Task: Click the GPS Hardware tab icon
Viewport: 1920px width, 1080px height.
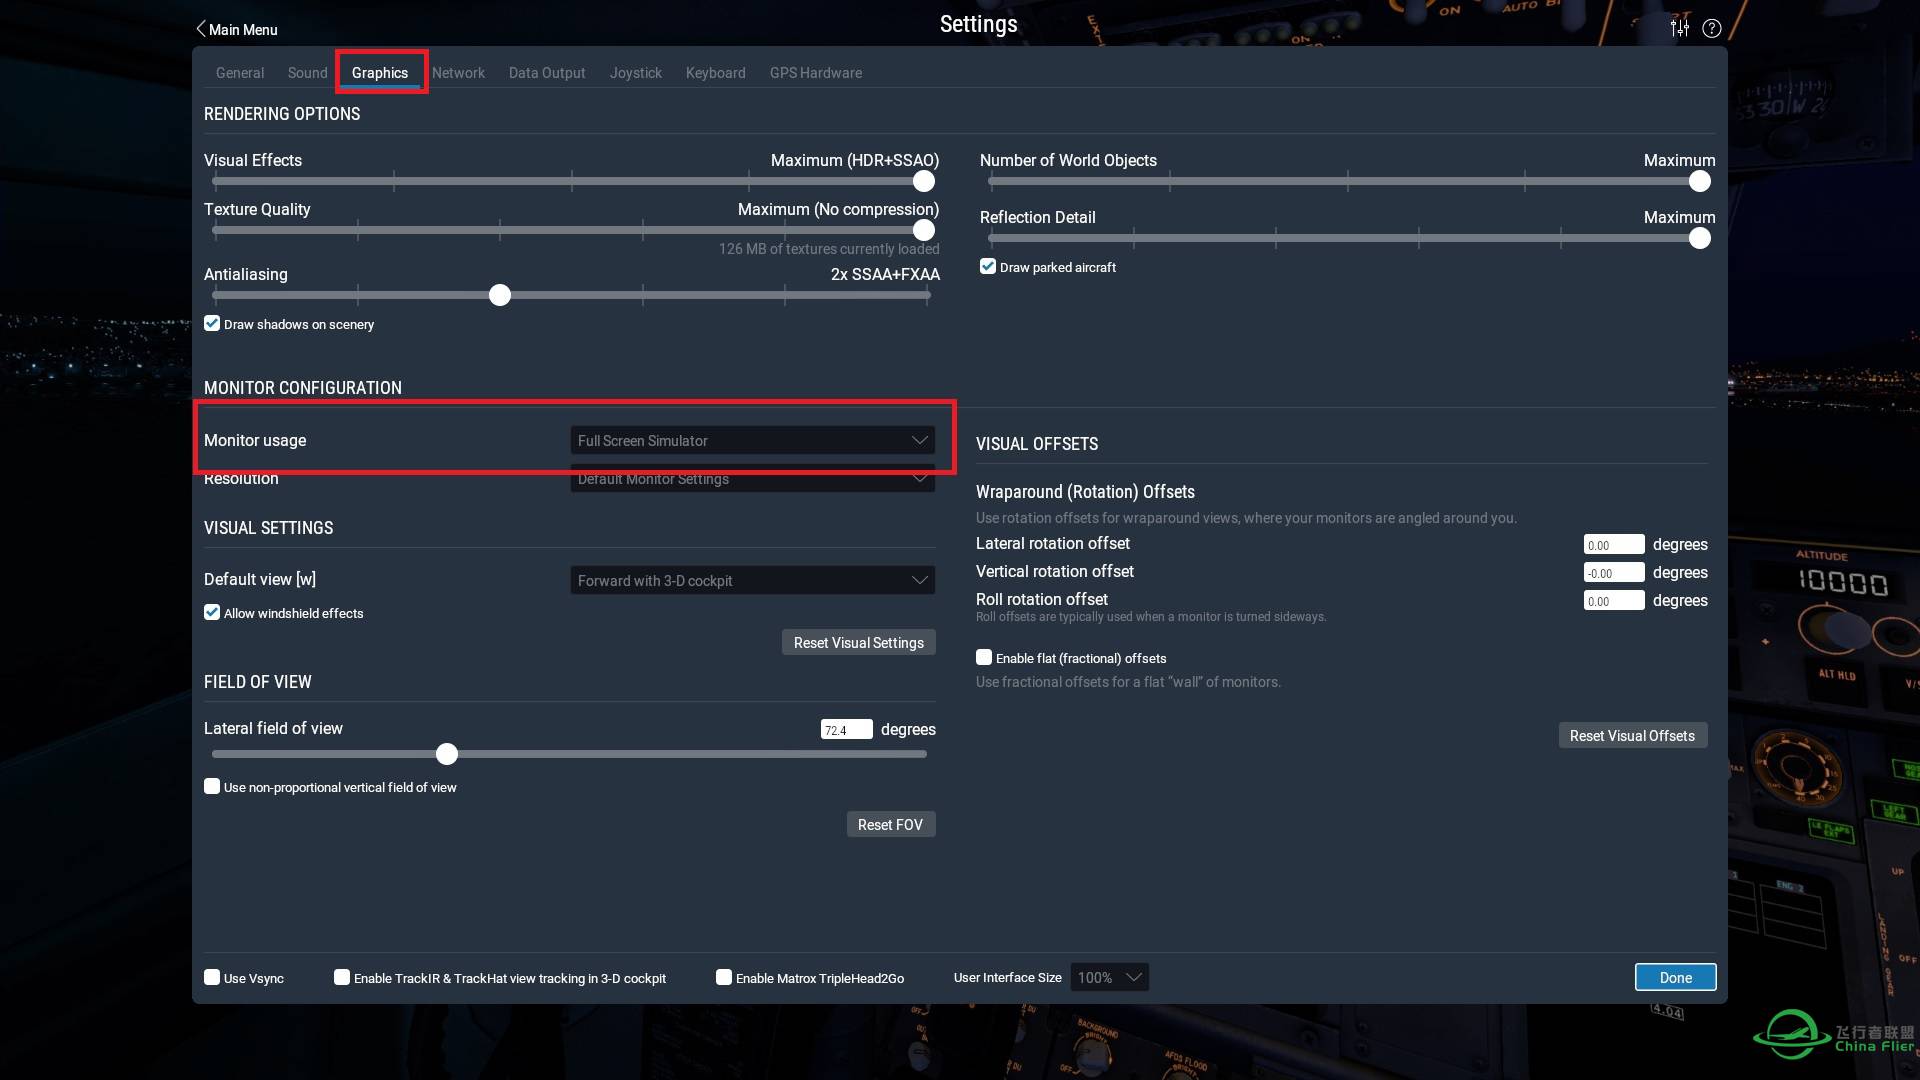Action: [816, 73]
